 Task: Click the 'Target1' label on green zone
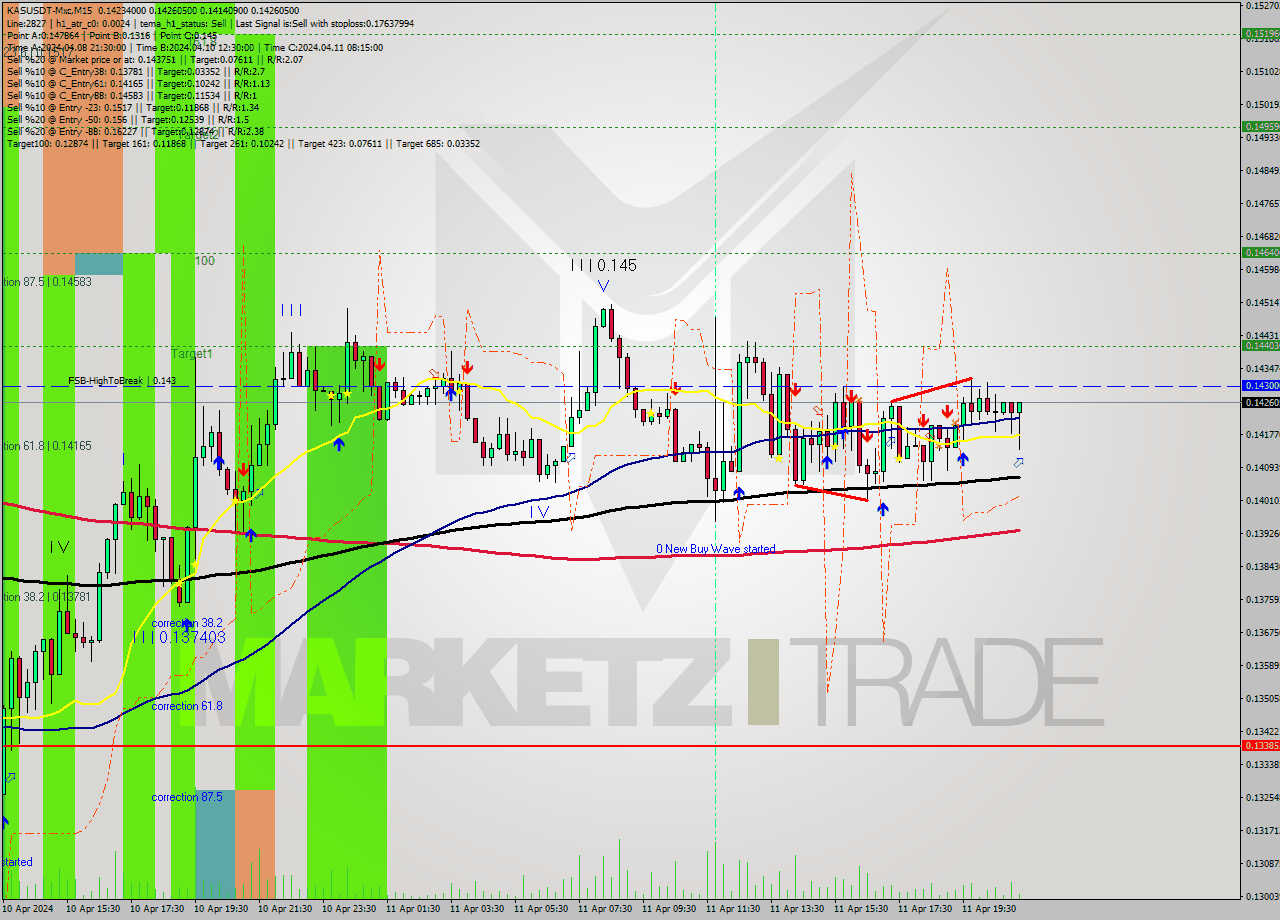(x=191, y=354)
